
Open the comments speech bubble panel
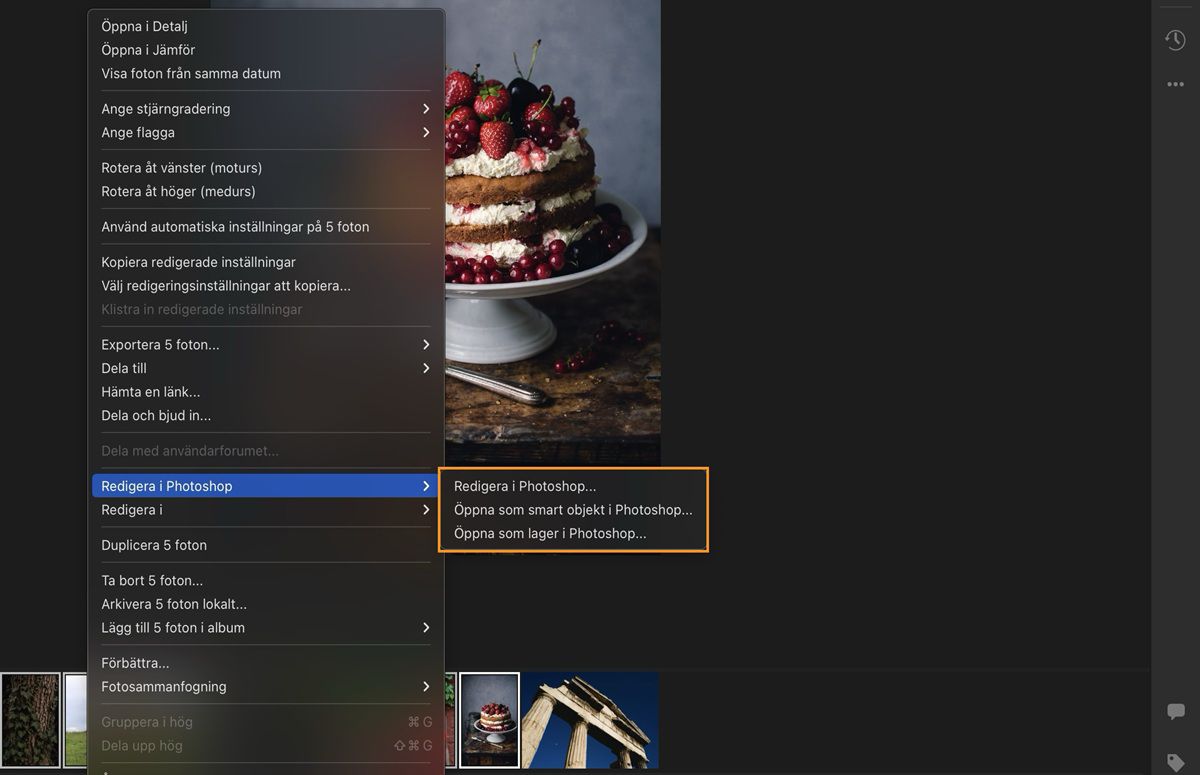[x=1176, y=711]
